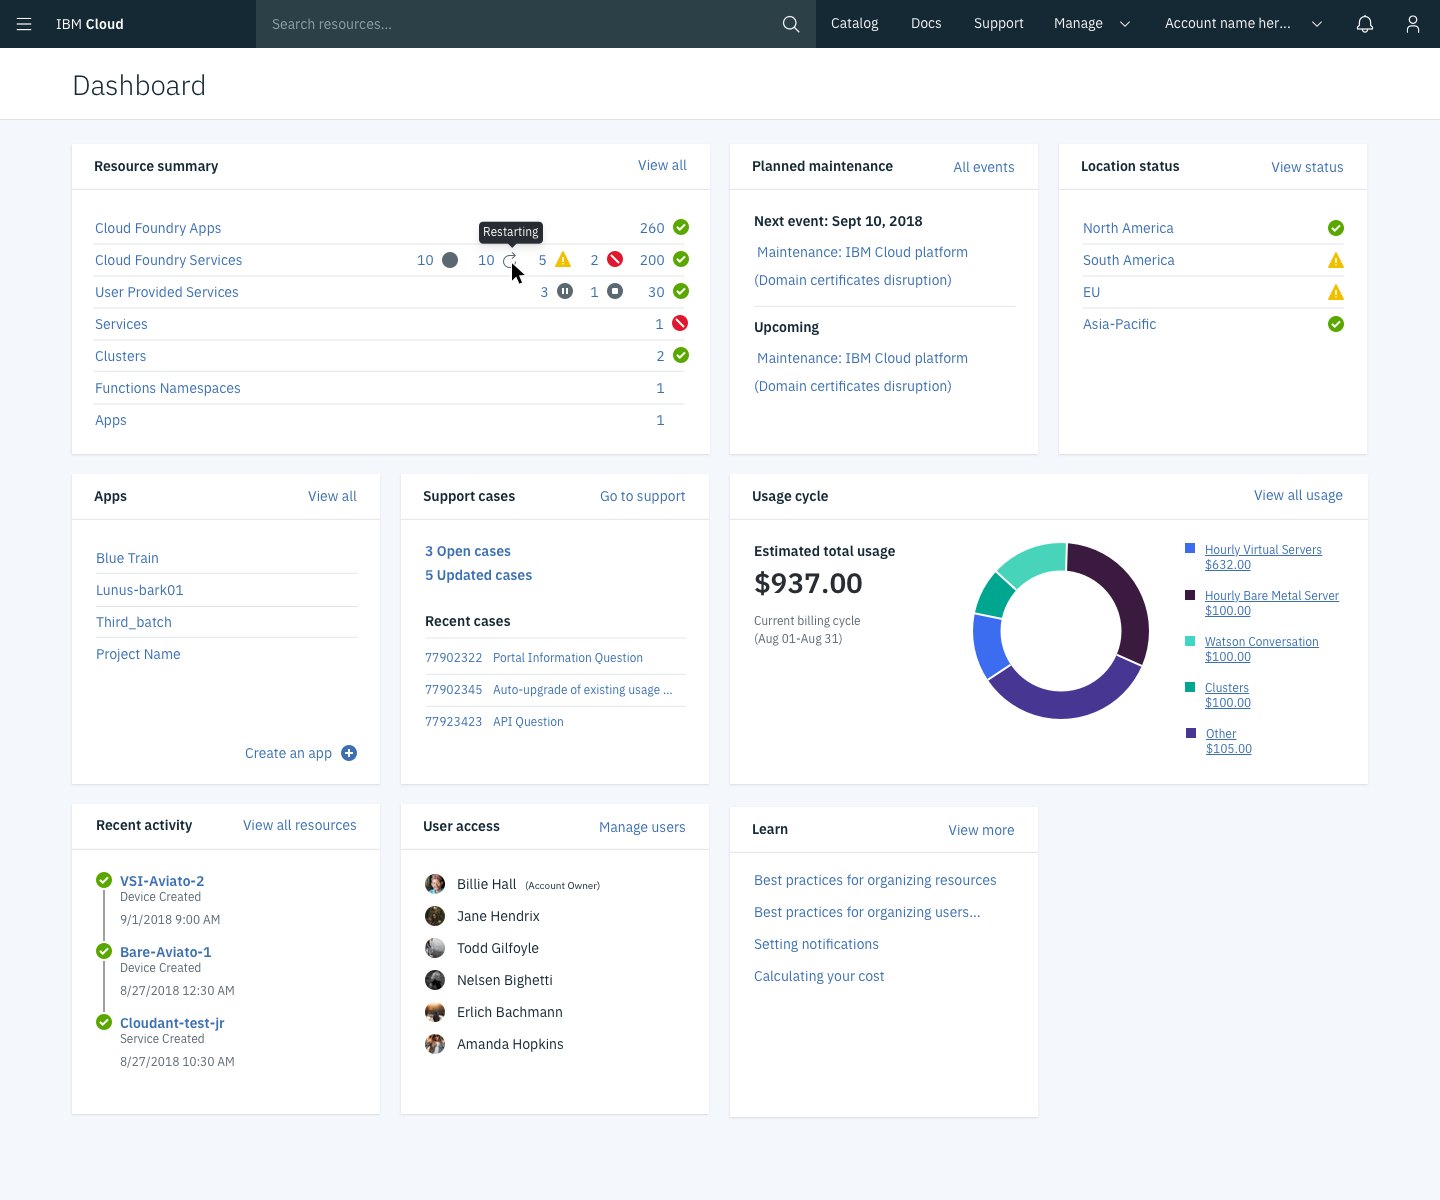This screenshot has width=1440, height=1200.
Task: Click View all in Resource summary
Action: pos(662,166)
